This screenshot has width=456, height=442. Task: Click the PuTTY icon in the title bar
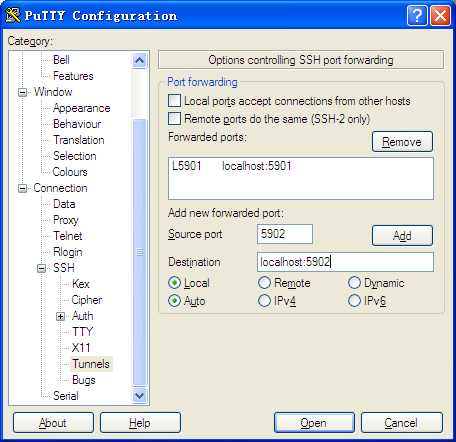[13, 15]
